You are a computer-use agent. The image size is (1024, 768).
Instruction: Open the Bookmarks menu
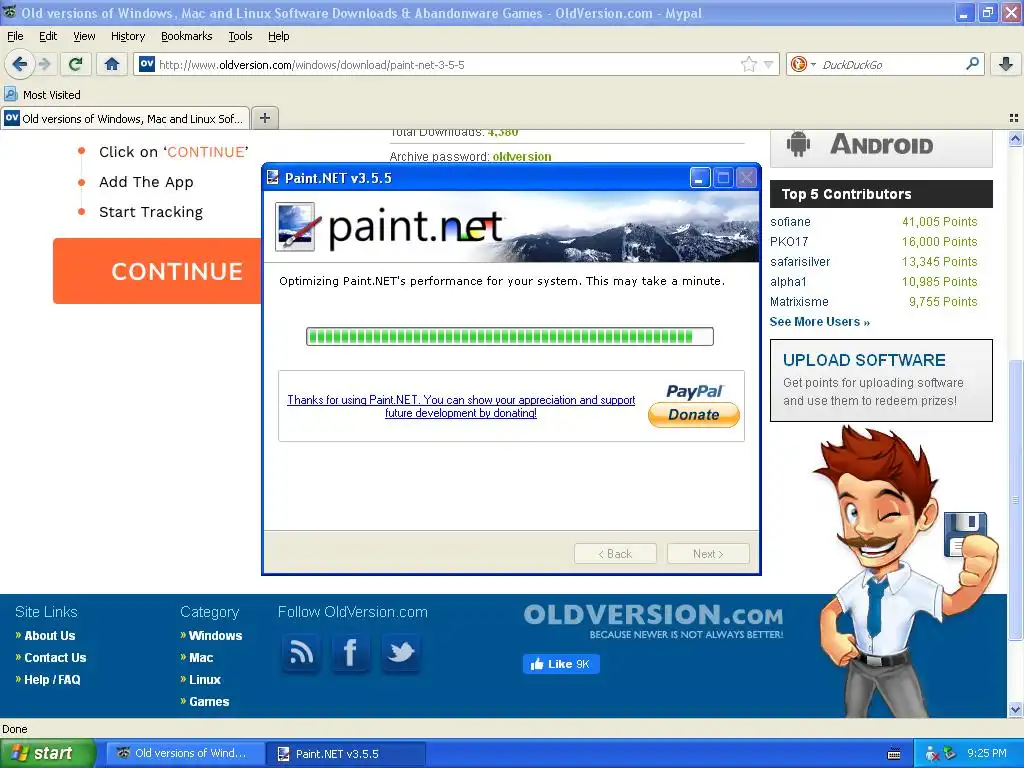tap(187, 36)
